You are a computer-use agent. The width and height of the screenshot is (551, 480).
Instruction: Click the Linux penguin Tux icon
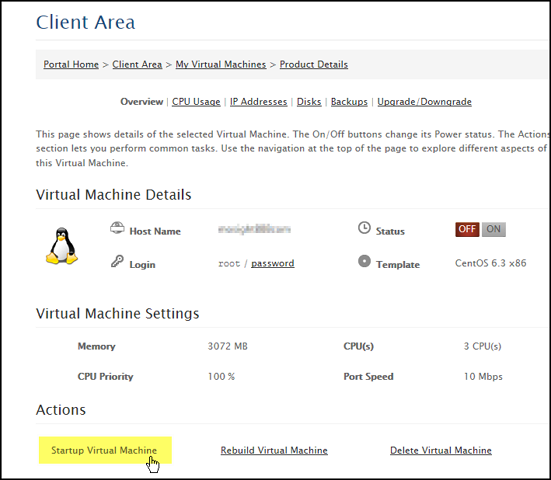click(x=62, y=246)
